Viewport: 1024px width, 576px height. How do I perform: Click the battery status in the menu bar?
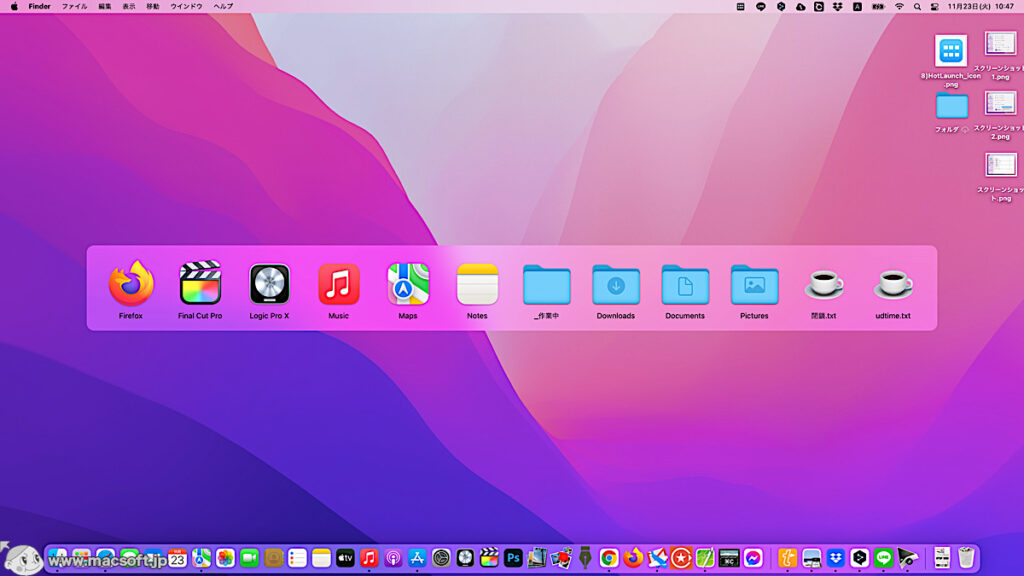[x=878, y=7]
